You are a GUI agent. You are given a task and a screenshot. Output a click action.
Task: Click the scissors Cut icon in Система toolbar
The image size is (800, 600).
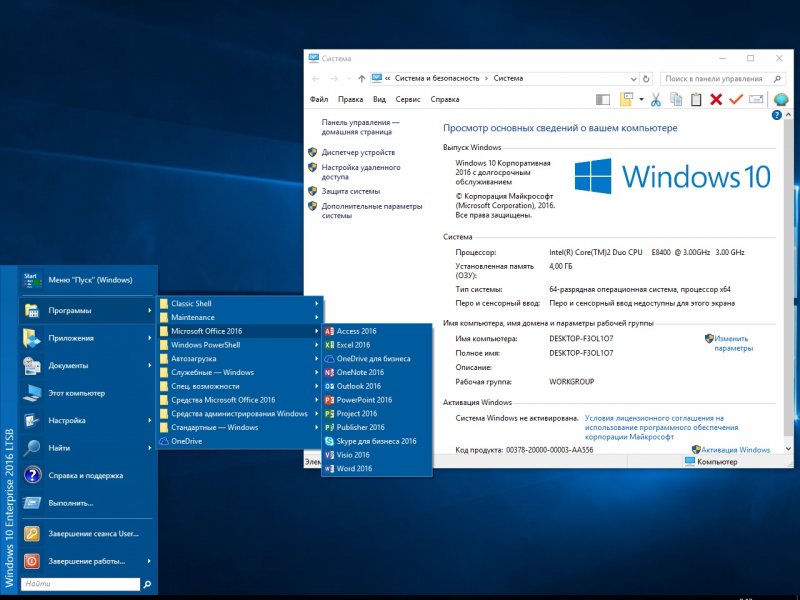[x=656, y=99]
